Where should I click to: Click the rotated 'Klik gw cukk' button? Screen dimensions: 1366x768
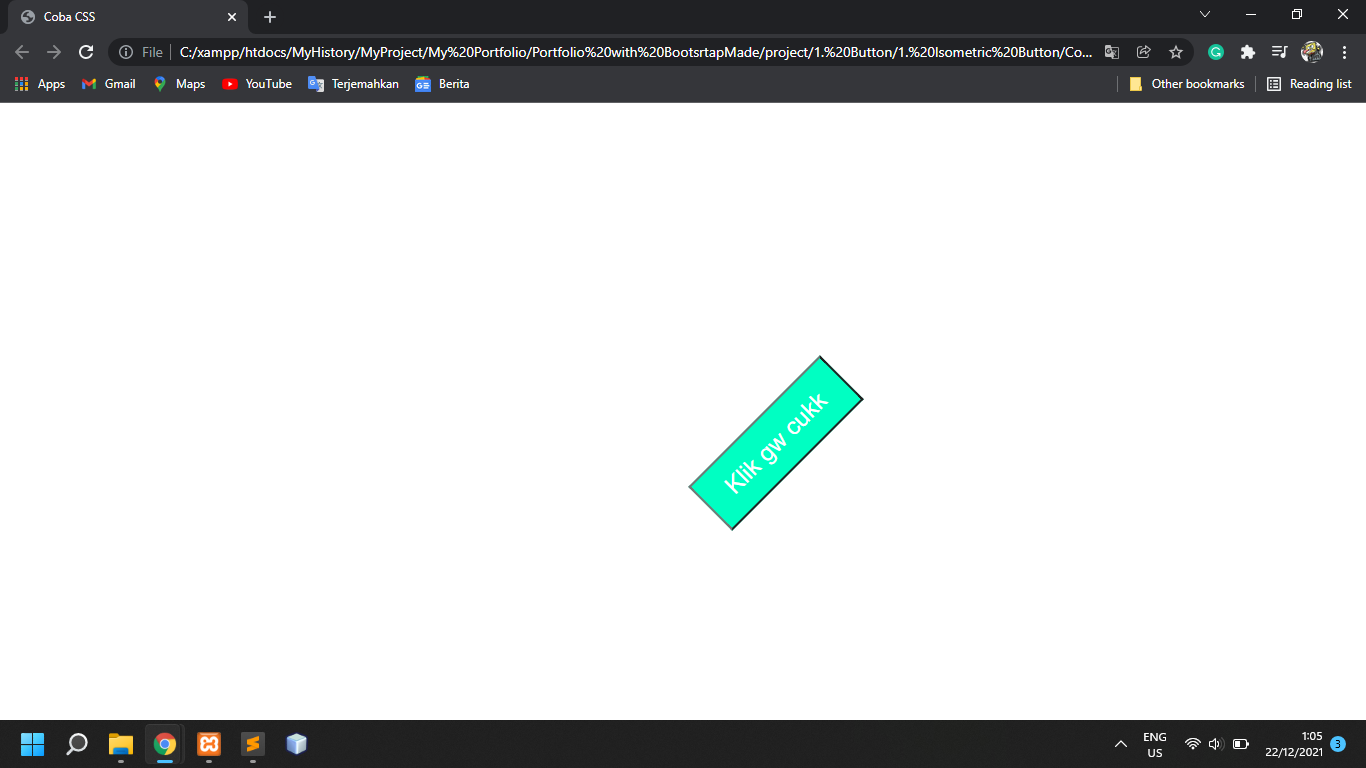click(x=776, y=443)
